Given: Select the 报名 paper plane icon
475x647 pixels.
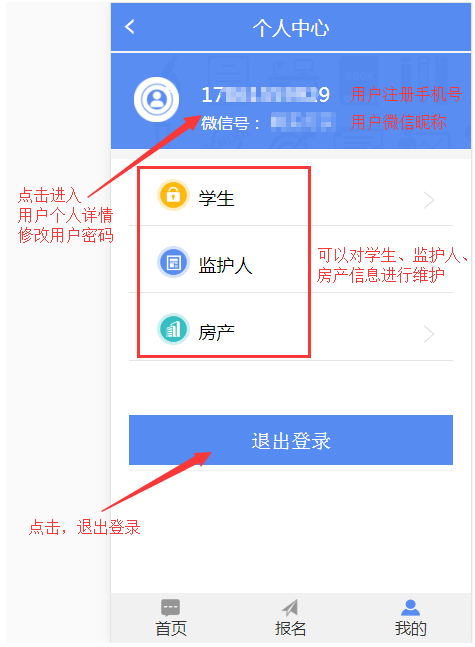Looking at the screenshot, I should pos(290,608).
